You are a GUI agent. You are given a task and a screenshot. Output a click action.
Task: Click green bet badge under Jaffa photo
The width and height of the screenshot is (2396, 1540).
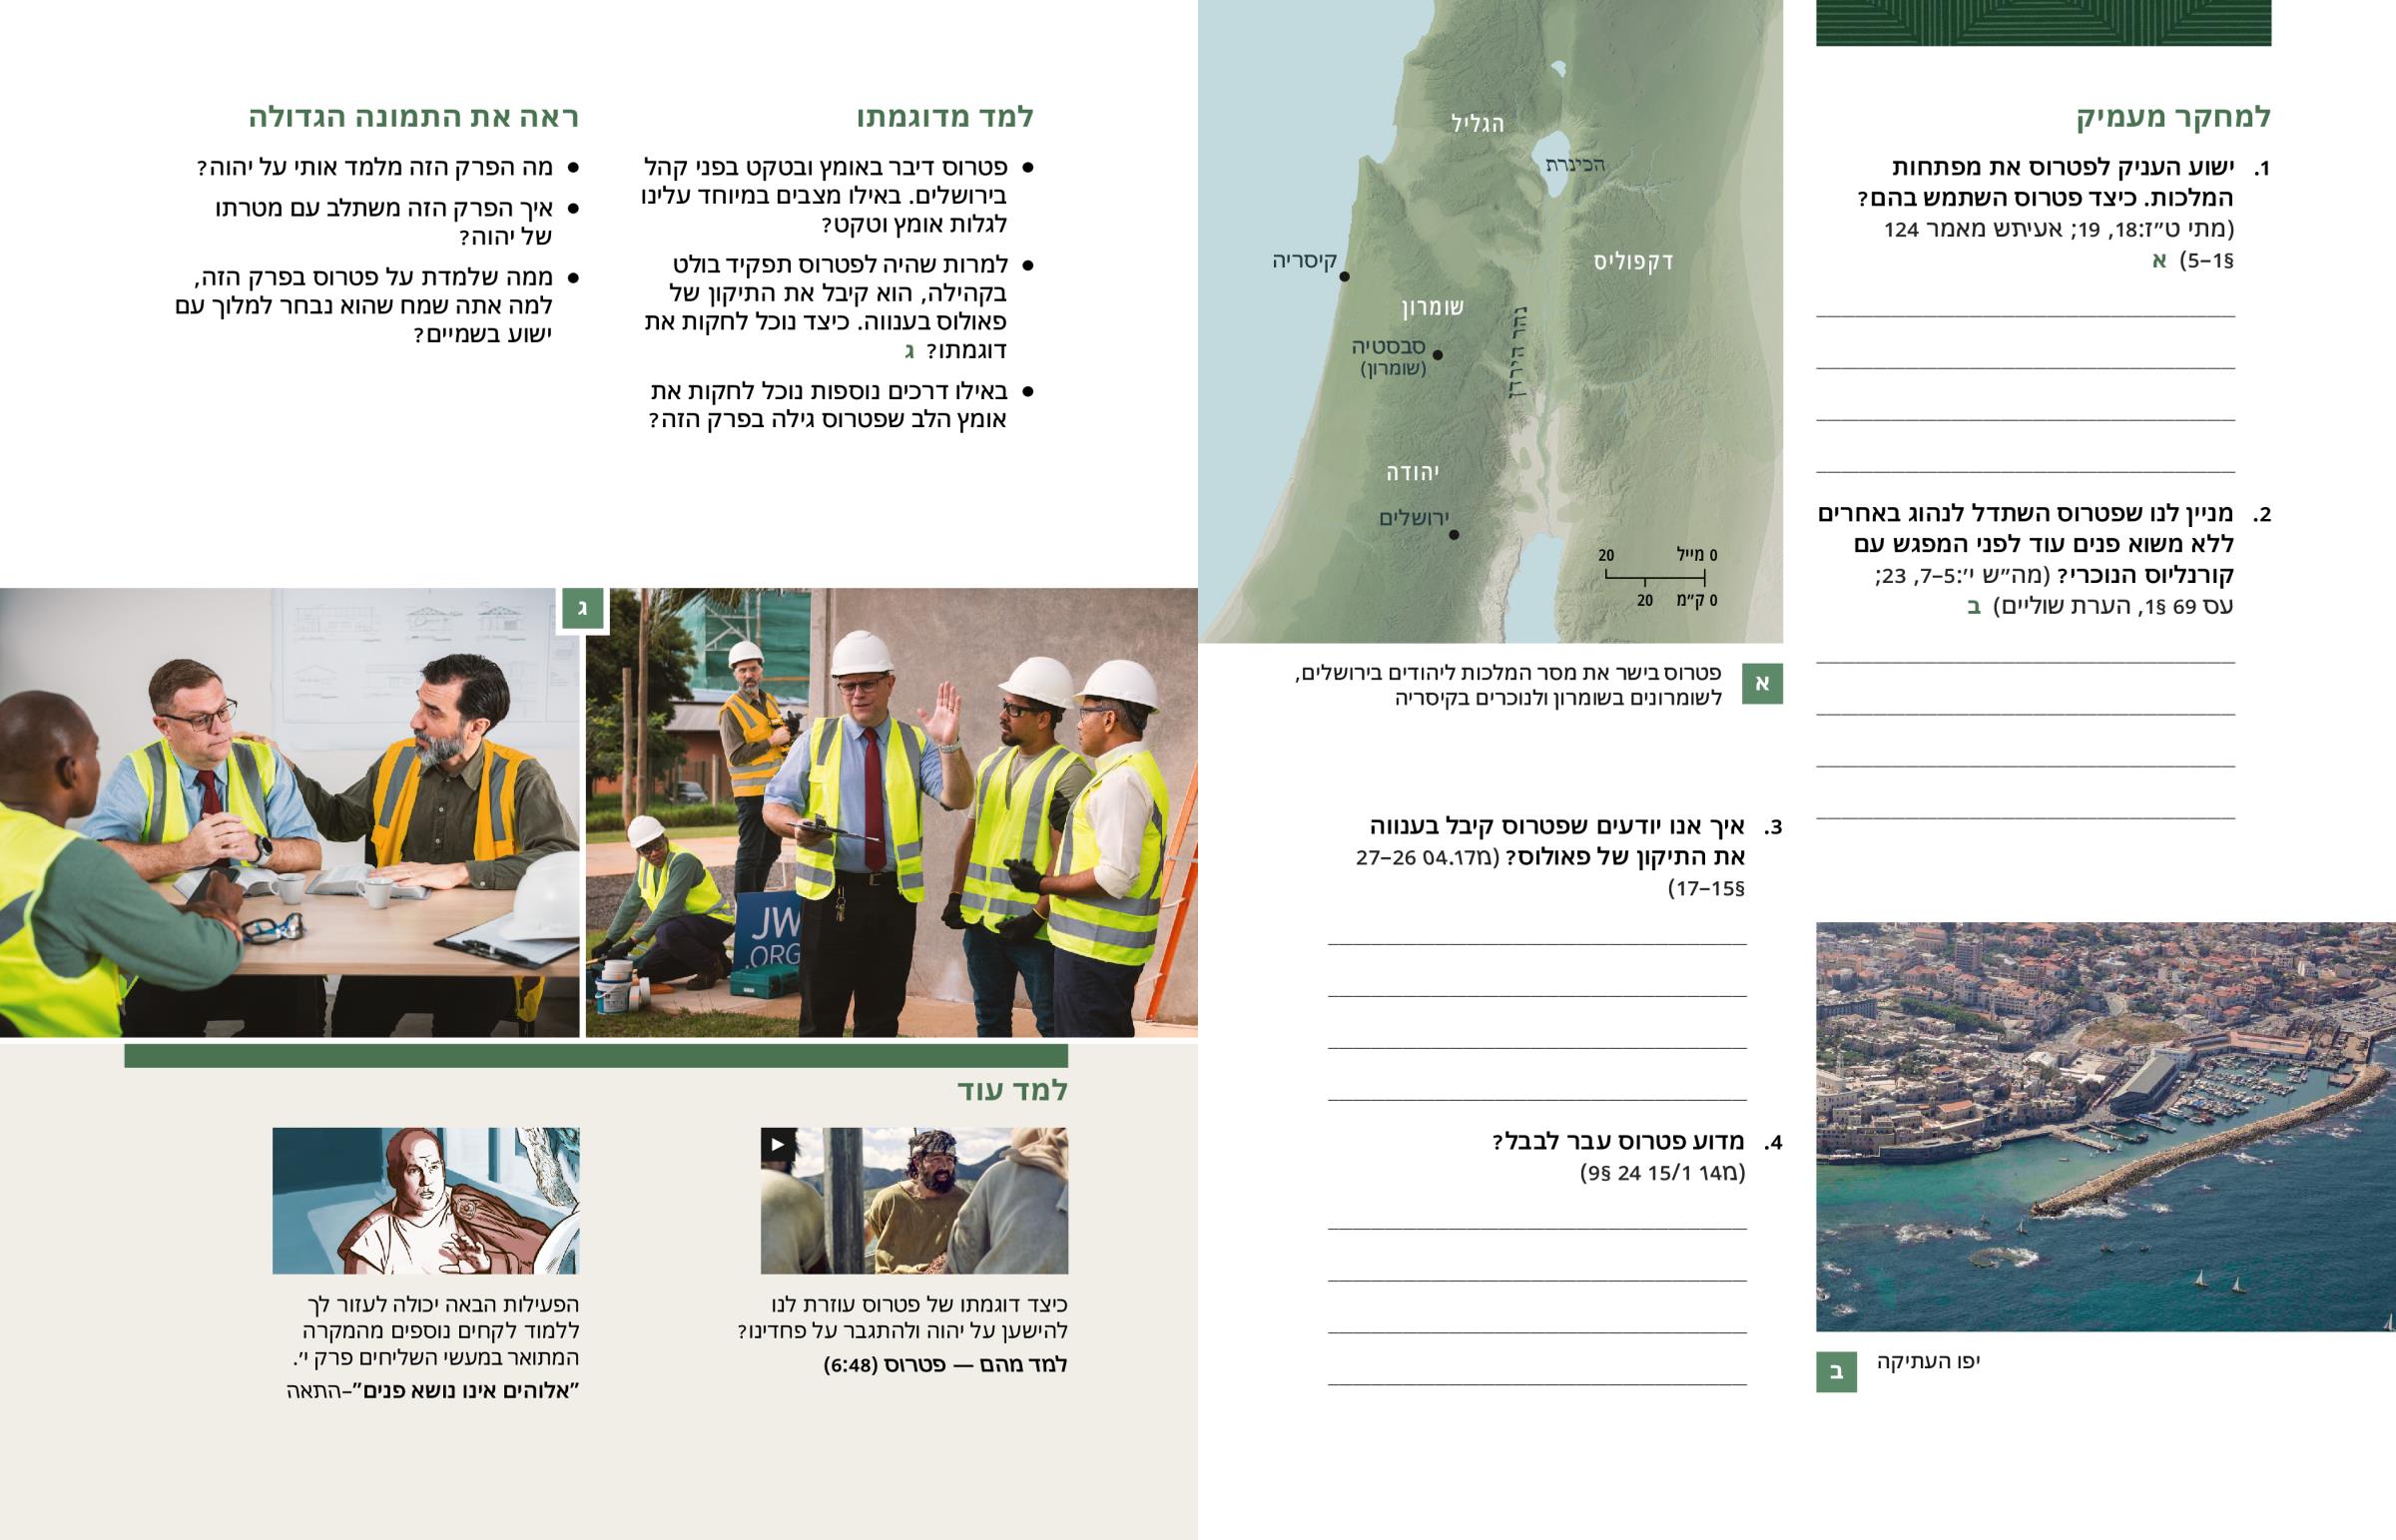coord(1836,1371)
